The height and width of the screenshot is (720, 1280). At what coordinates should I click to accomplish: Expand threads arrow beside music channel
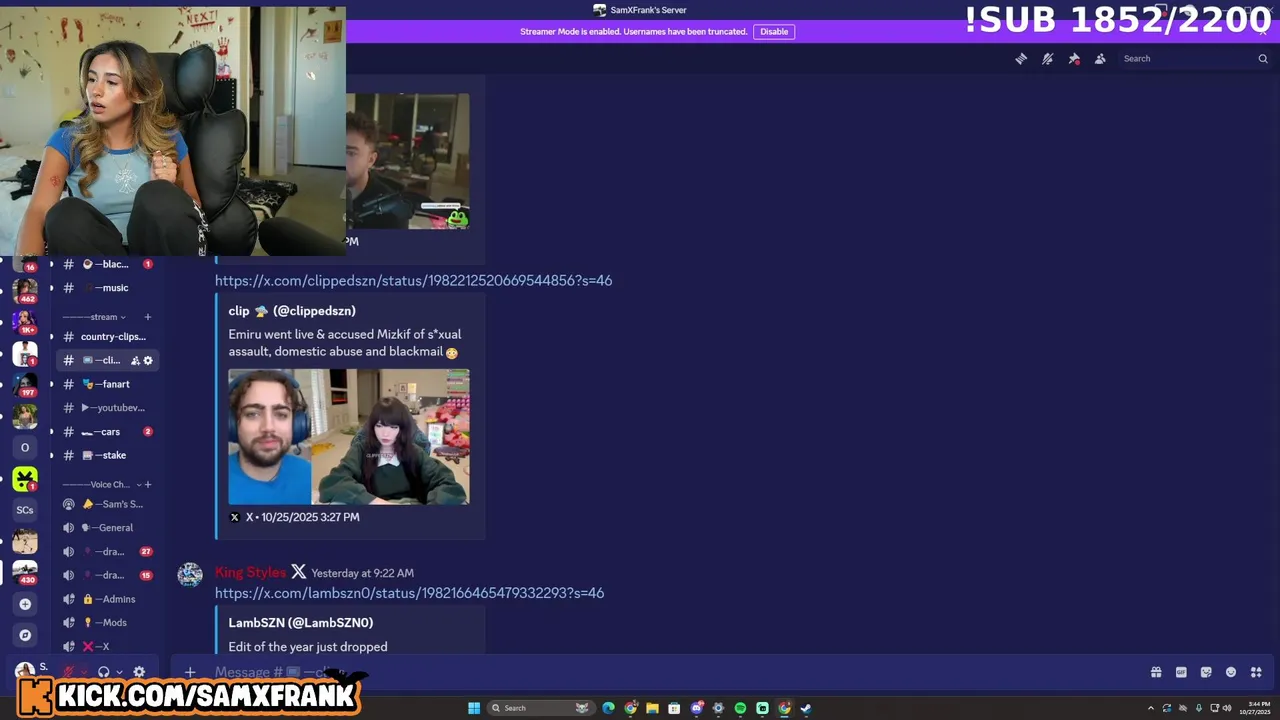click(x=51, y=288)
